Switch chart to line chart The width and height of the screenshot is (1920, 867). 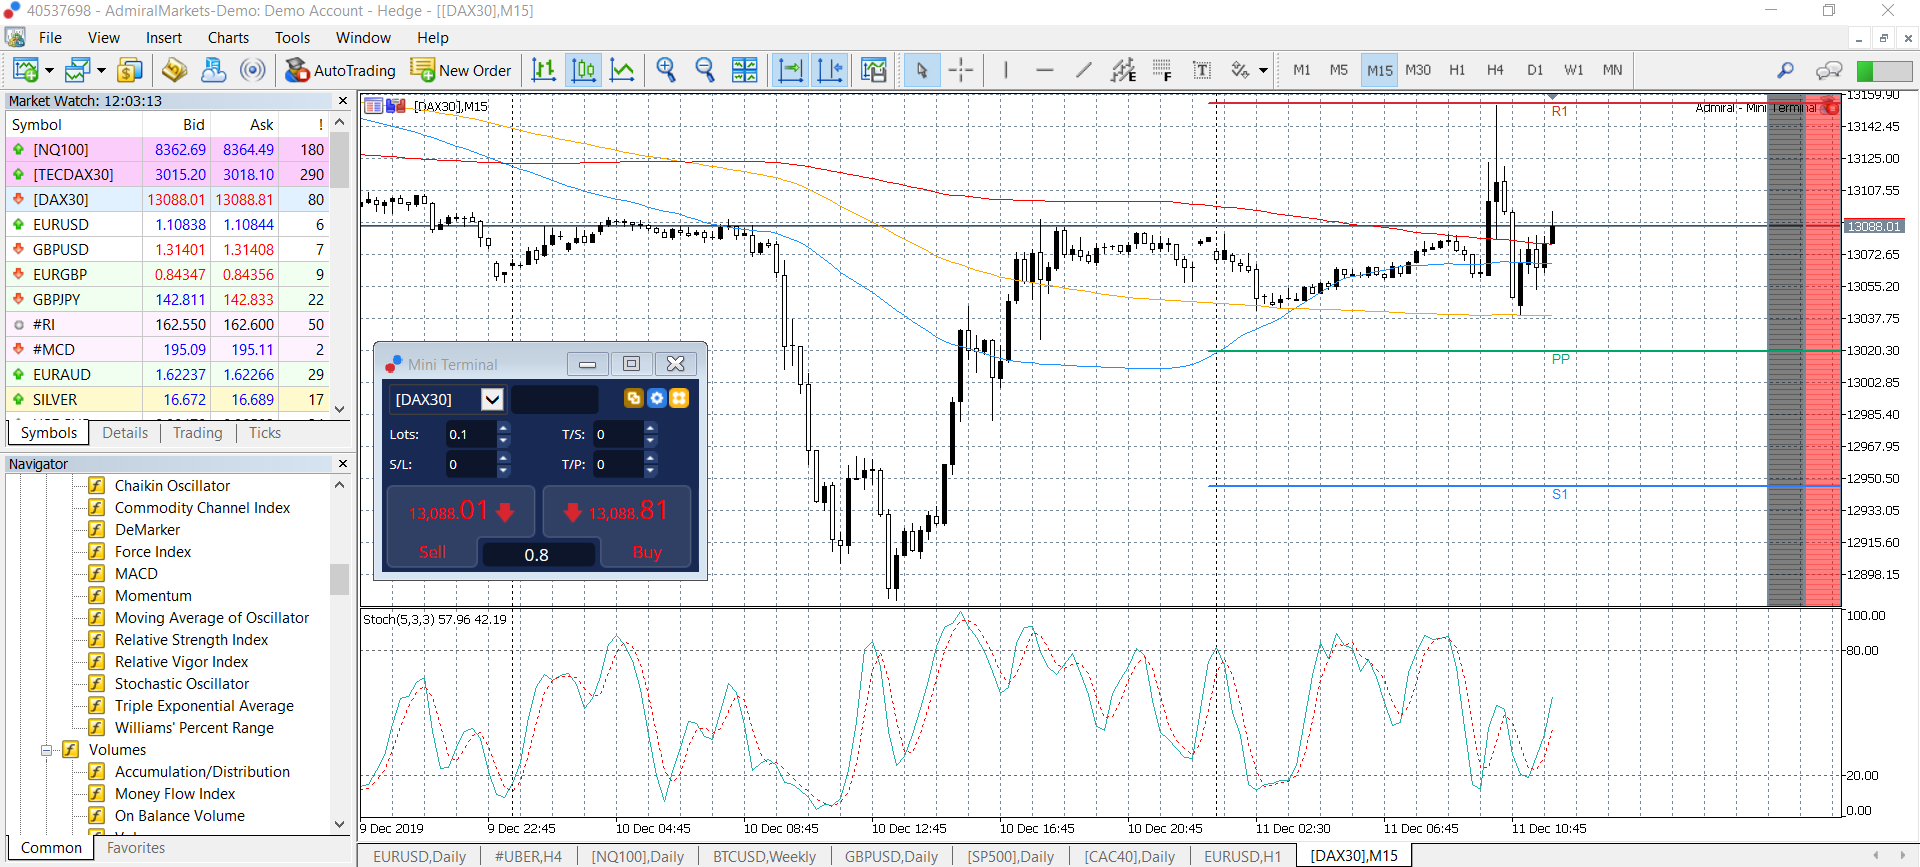(x=622, y=70)
